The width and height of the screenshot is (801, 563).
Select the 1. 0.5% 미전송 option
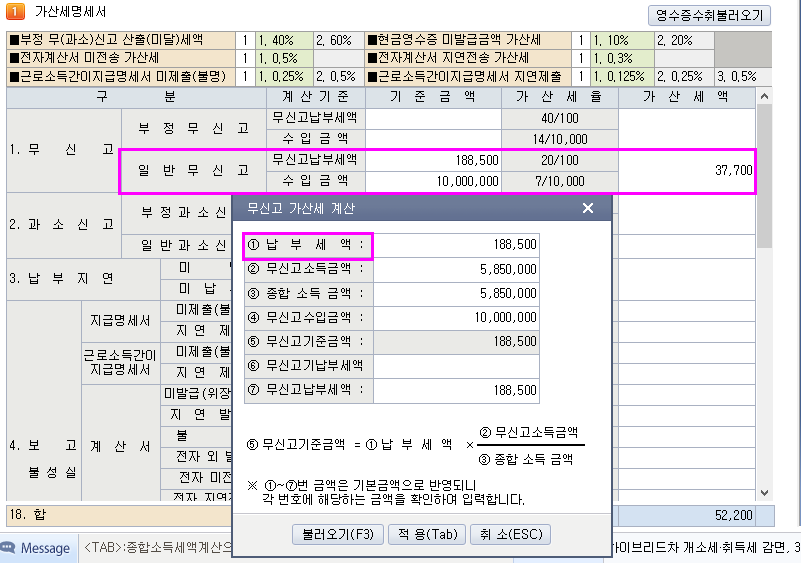[x=284, y=58]
